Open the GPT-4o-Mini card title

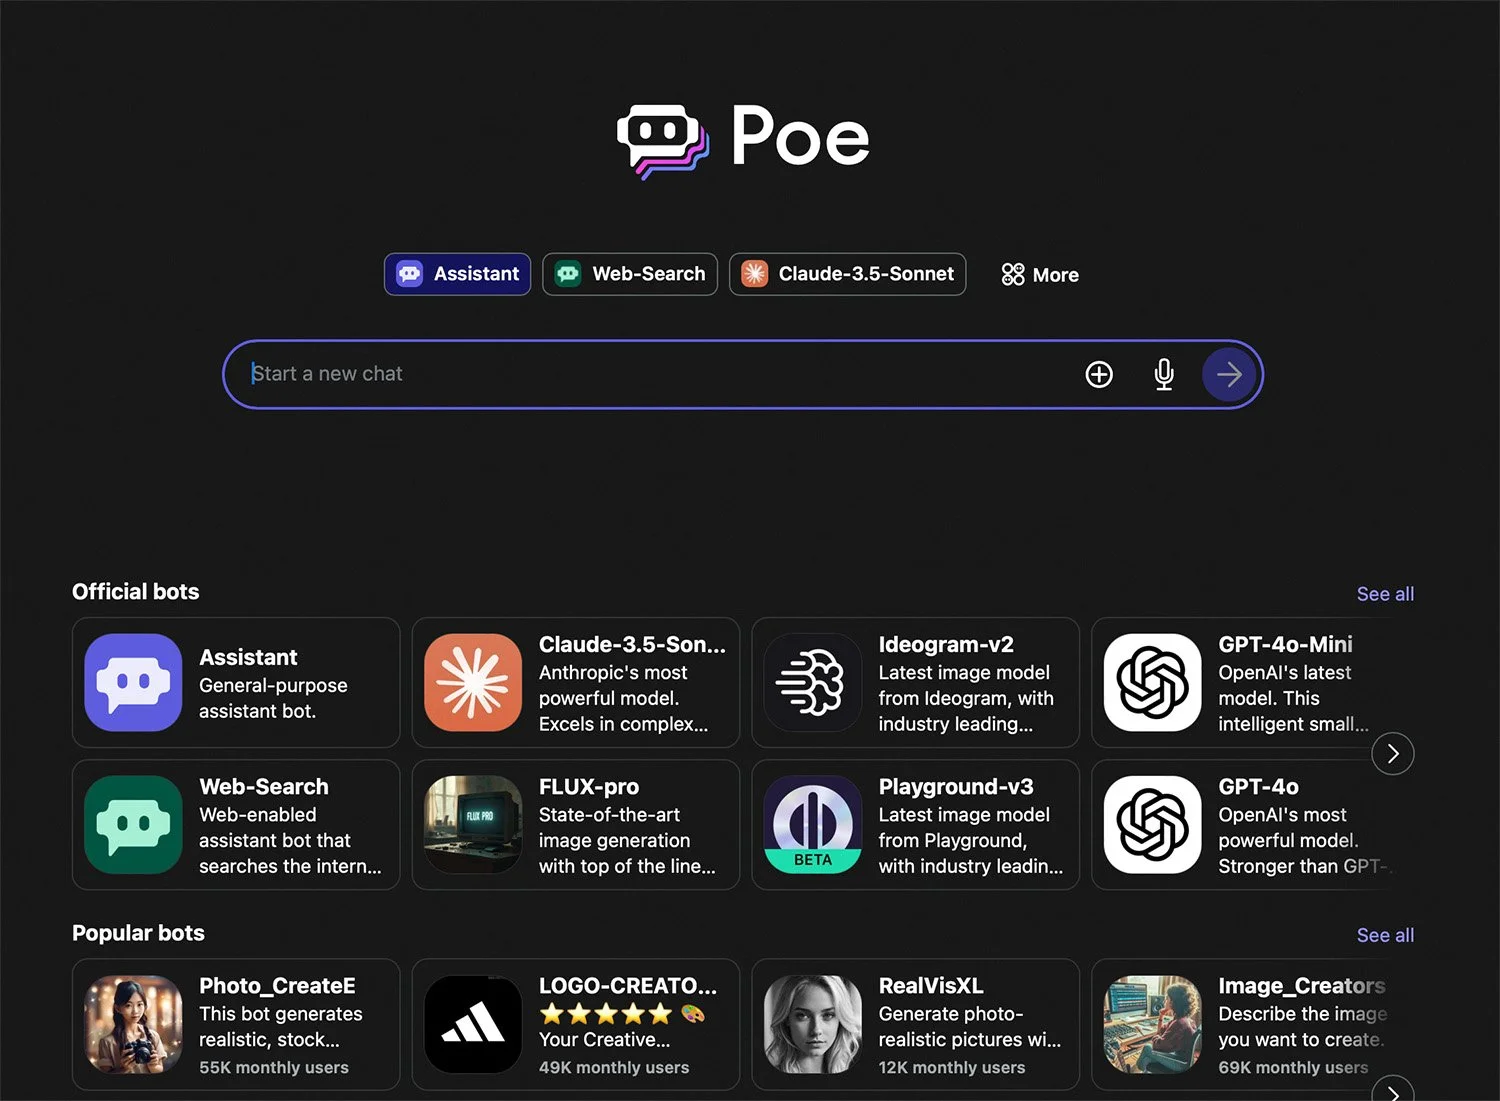(1285, 645)
